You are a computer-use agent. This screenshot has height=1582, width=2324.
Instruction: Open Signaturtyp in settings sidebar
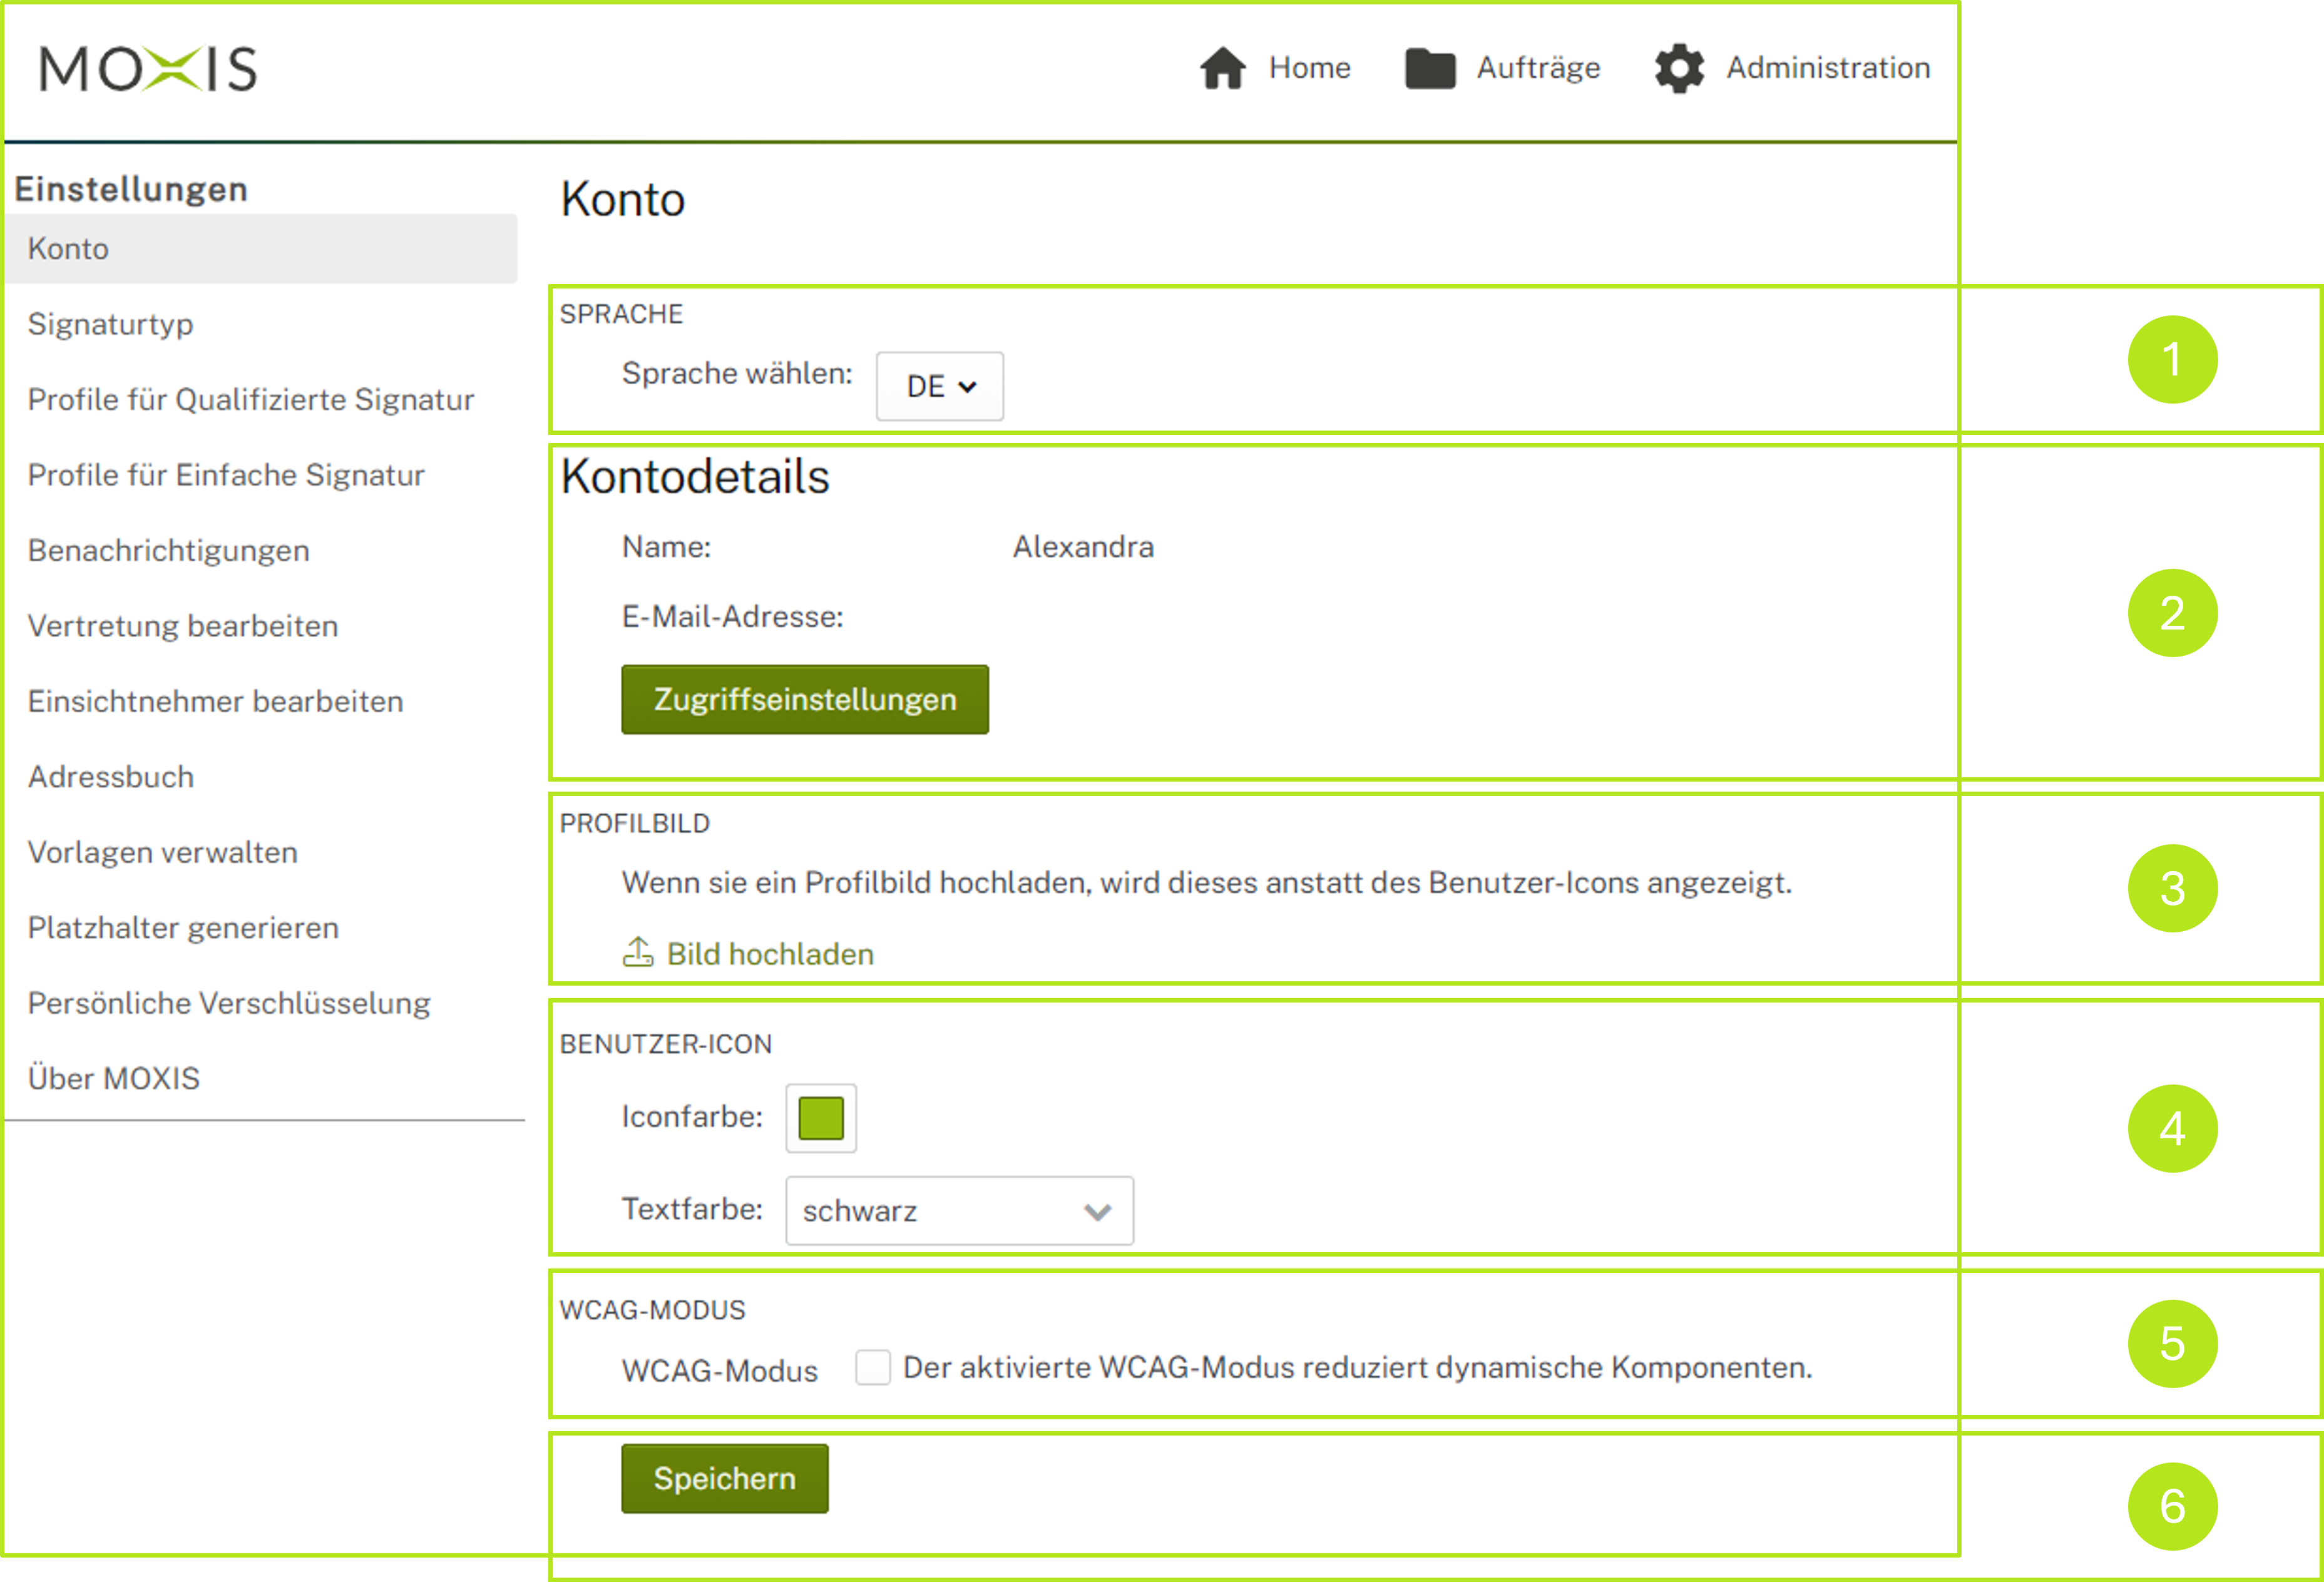(111, 324)
